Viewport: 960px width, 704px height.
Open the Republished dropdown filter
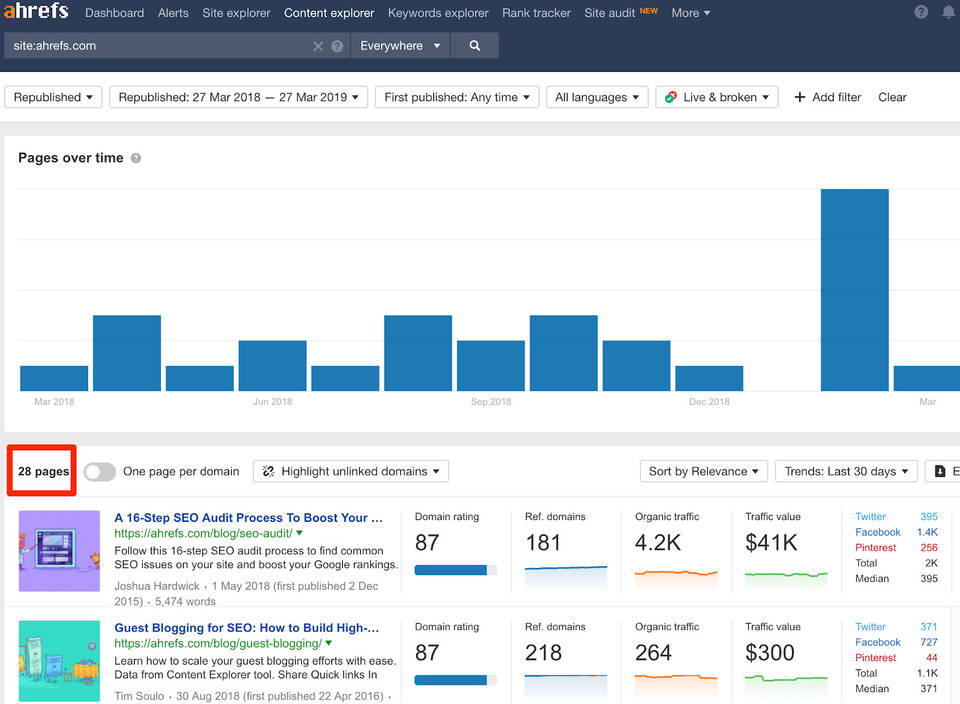pyautogui.click(x=54, y=97)
